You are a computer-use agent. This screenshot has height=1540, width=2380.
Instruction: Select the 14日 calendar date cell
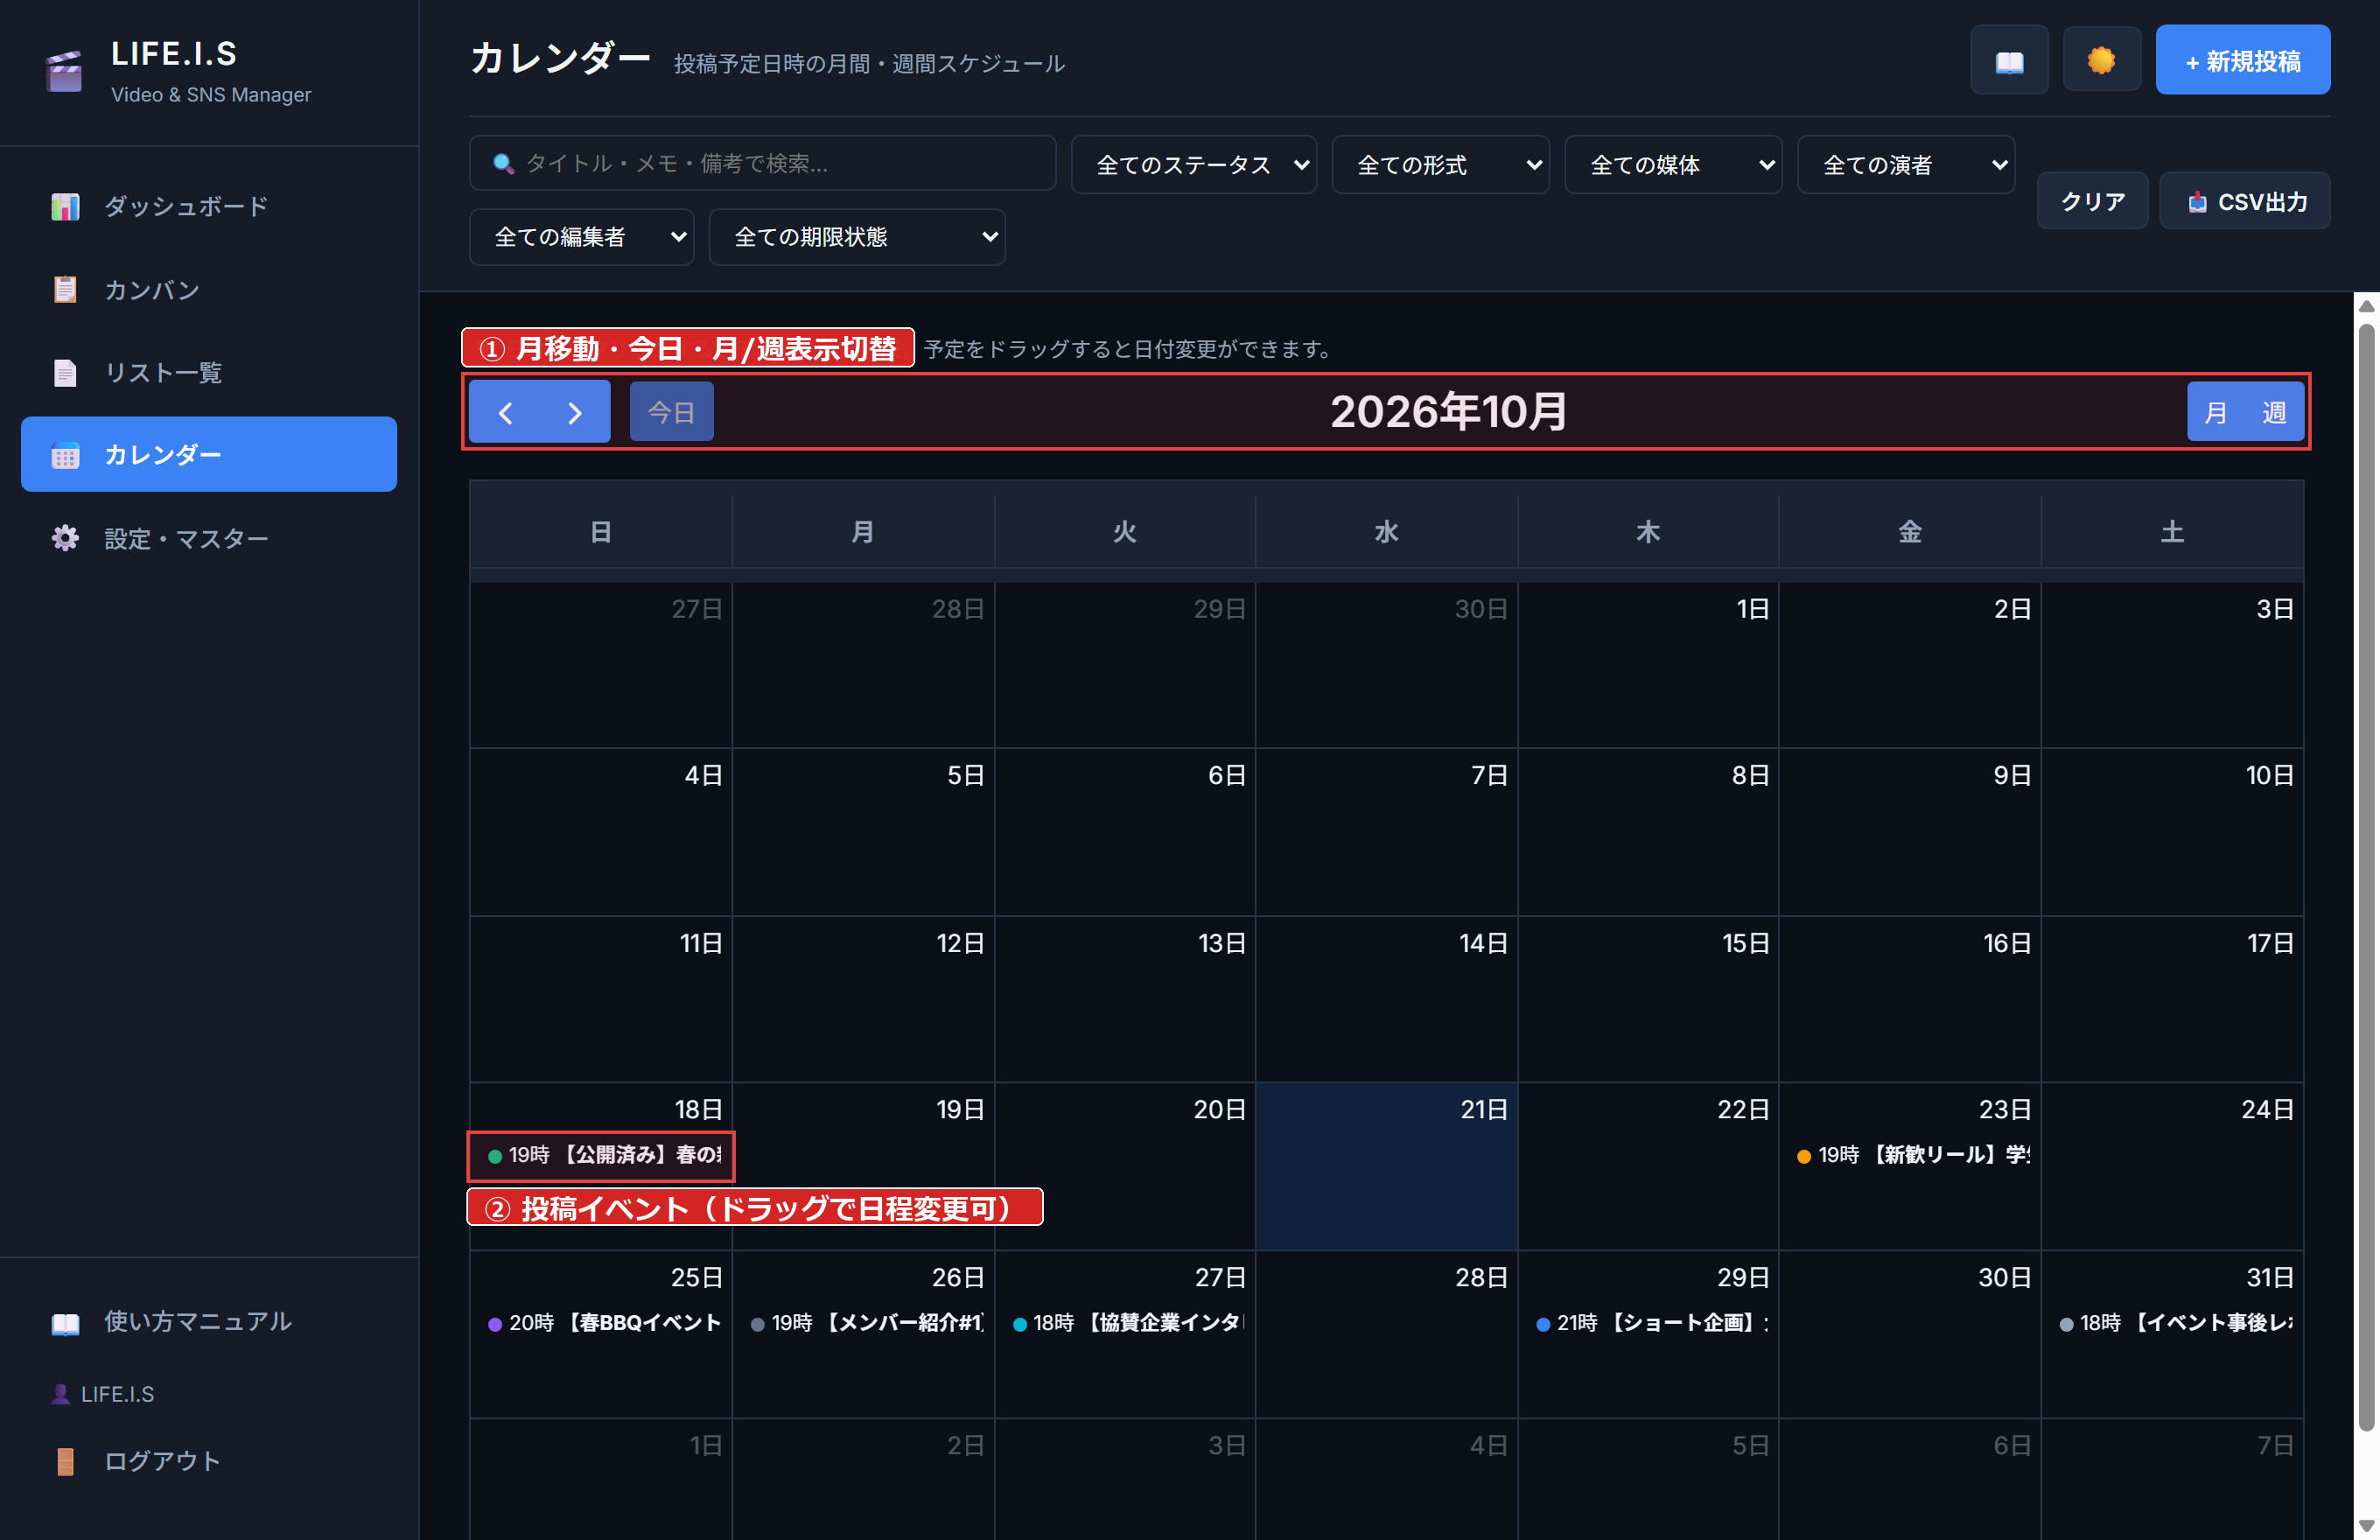coord(1387,999)
